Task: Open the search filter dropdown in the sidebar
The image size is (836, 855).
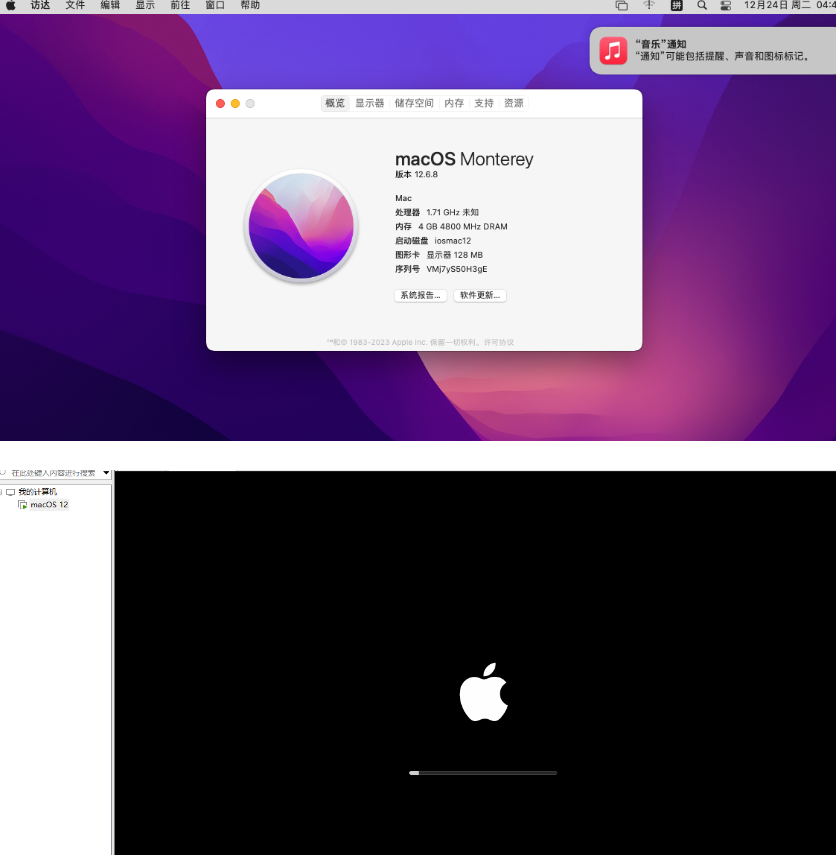Action: click(105, 472)
